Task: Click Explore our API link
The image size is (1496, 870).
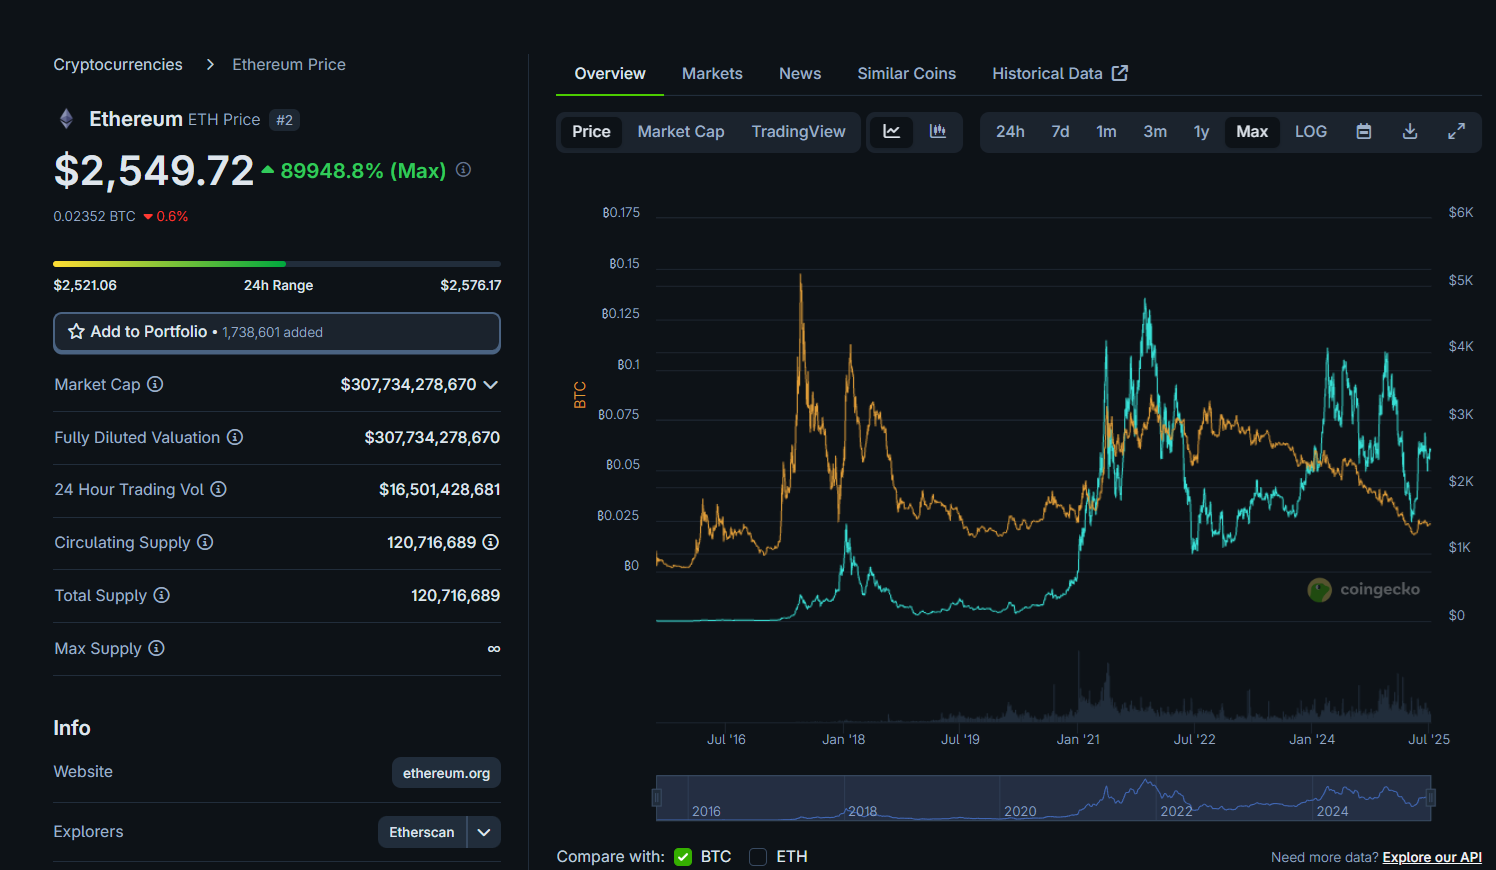Action: click(1432, 857)
